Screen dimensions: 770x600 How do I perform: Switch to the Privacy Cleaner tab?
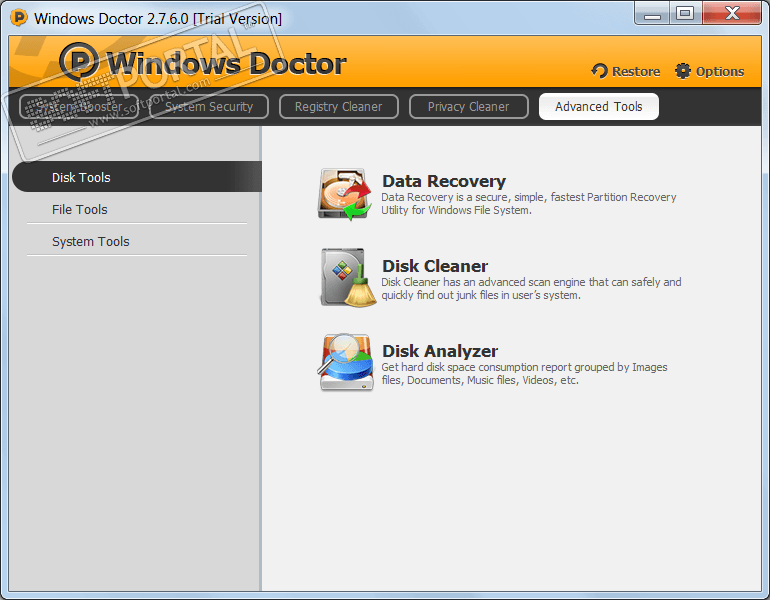coord(468,107)
